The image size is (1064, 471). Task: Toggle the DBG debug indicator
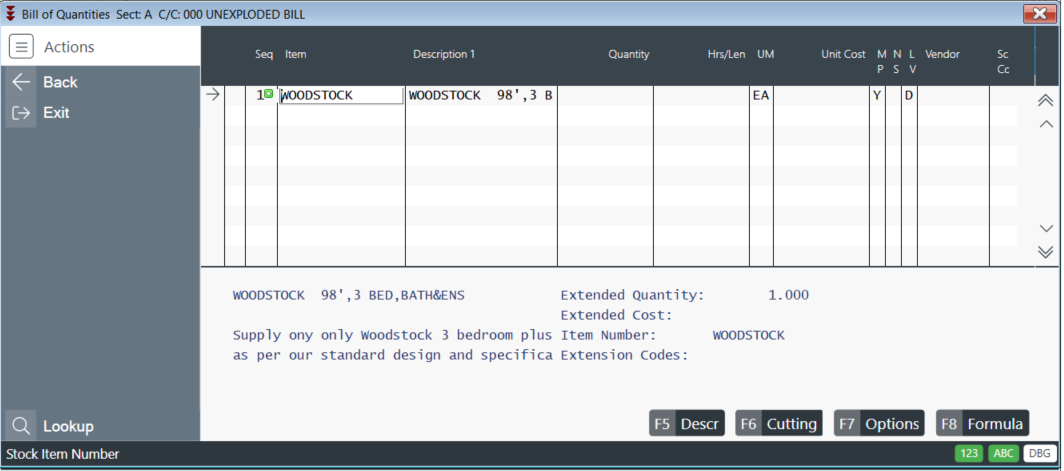(x=1038, y=454)
